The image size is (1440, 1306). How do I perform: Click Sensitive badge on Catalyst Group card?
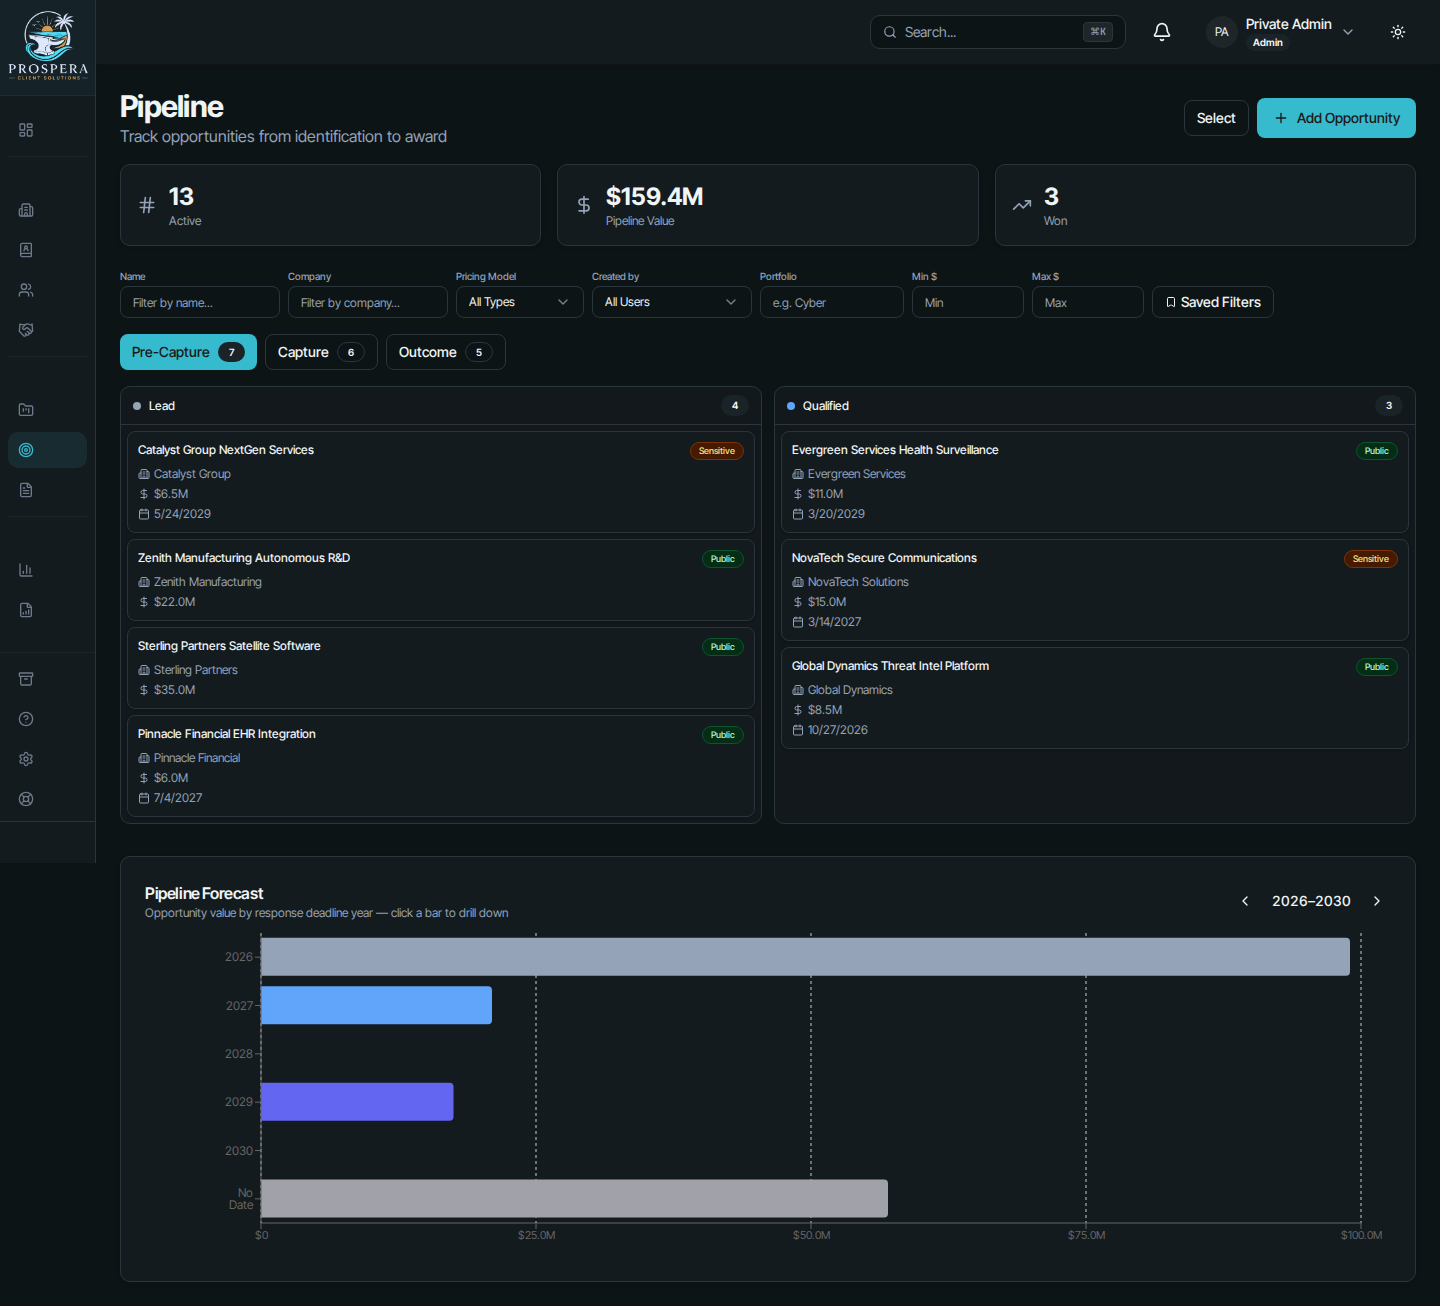pos(717,451)
